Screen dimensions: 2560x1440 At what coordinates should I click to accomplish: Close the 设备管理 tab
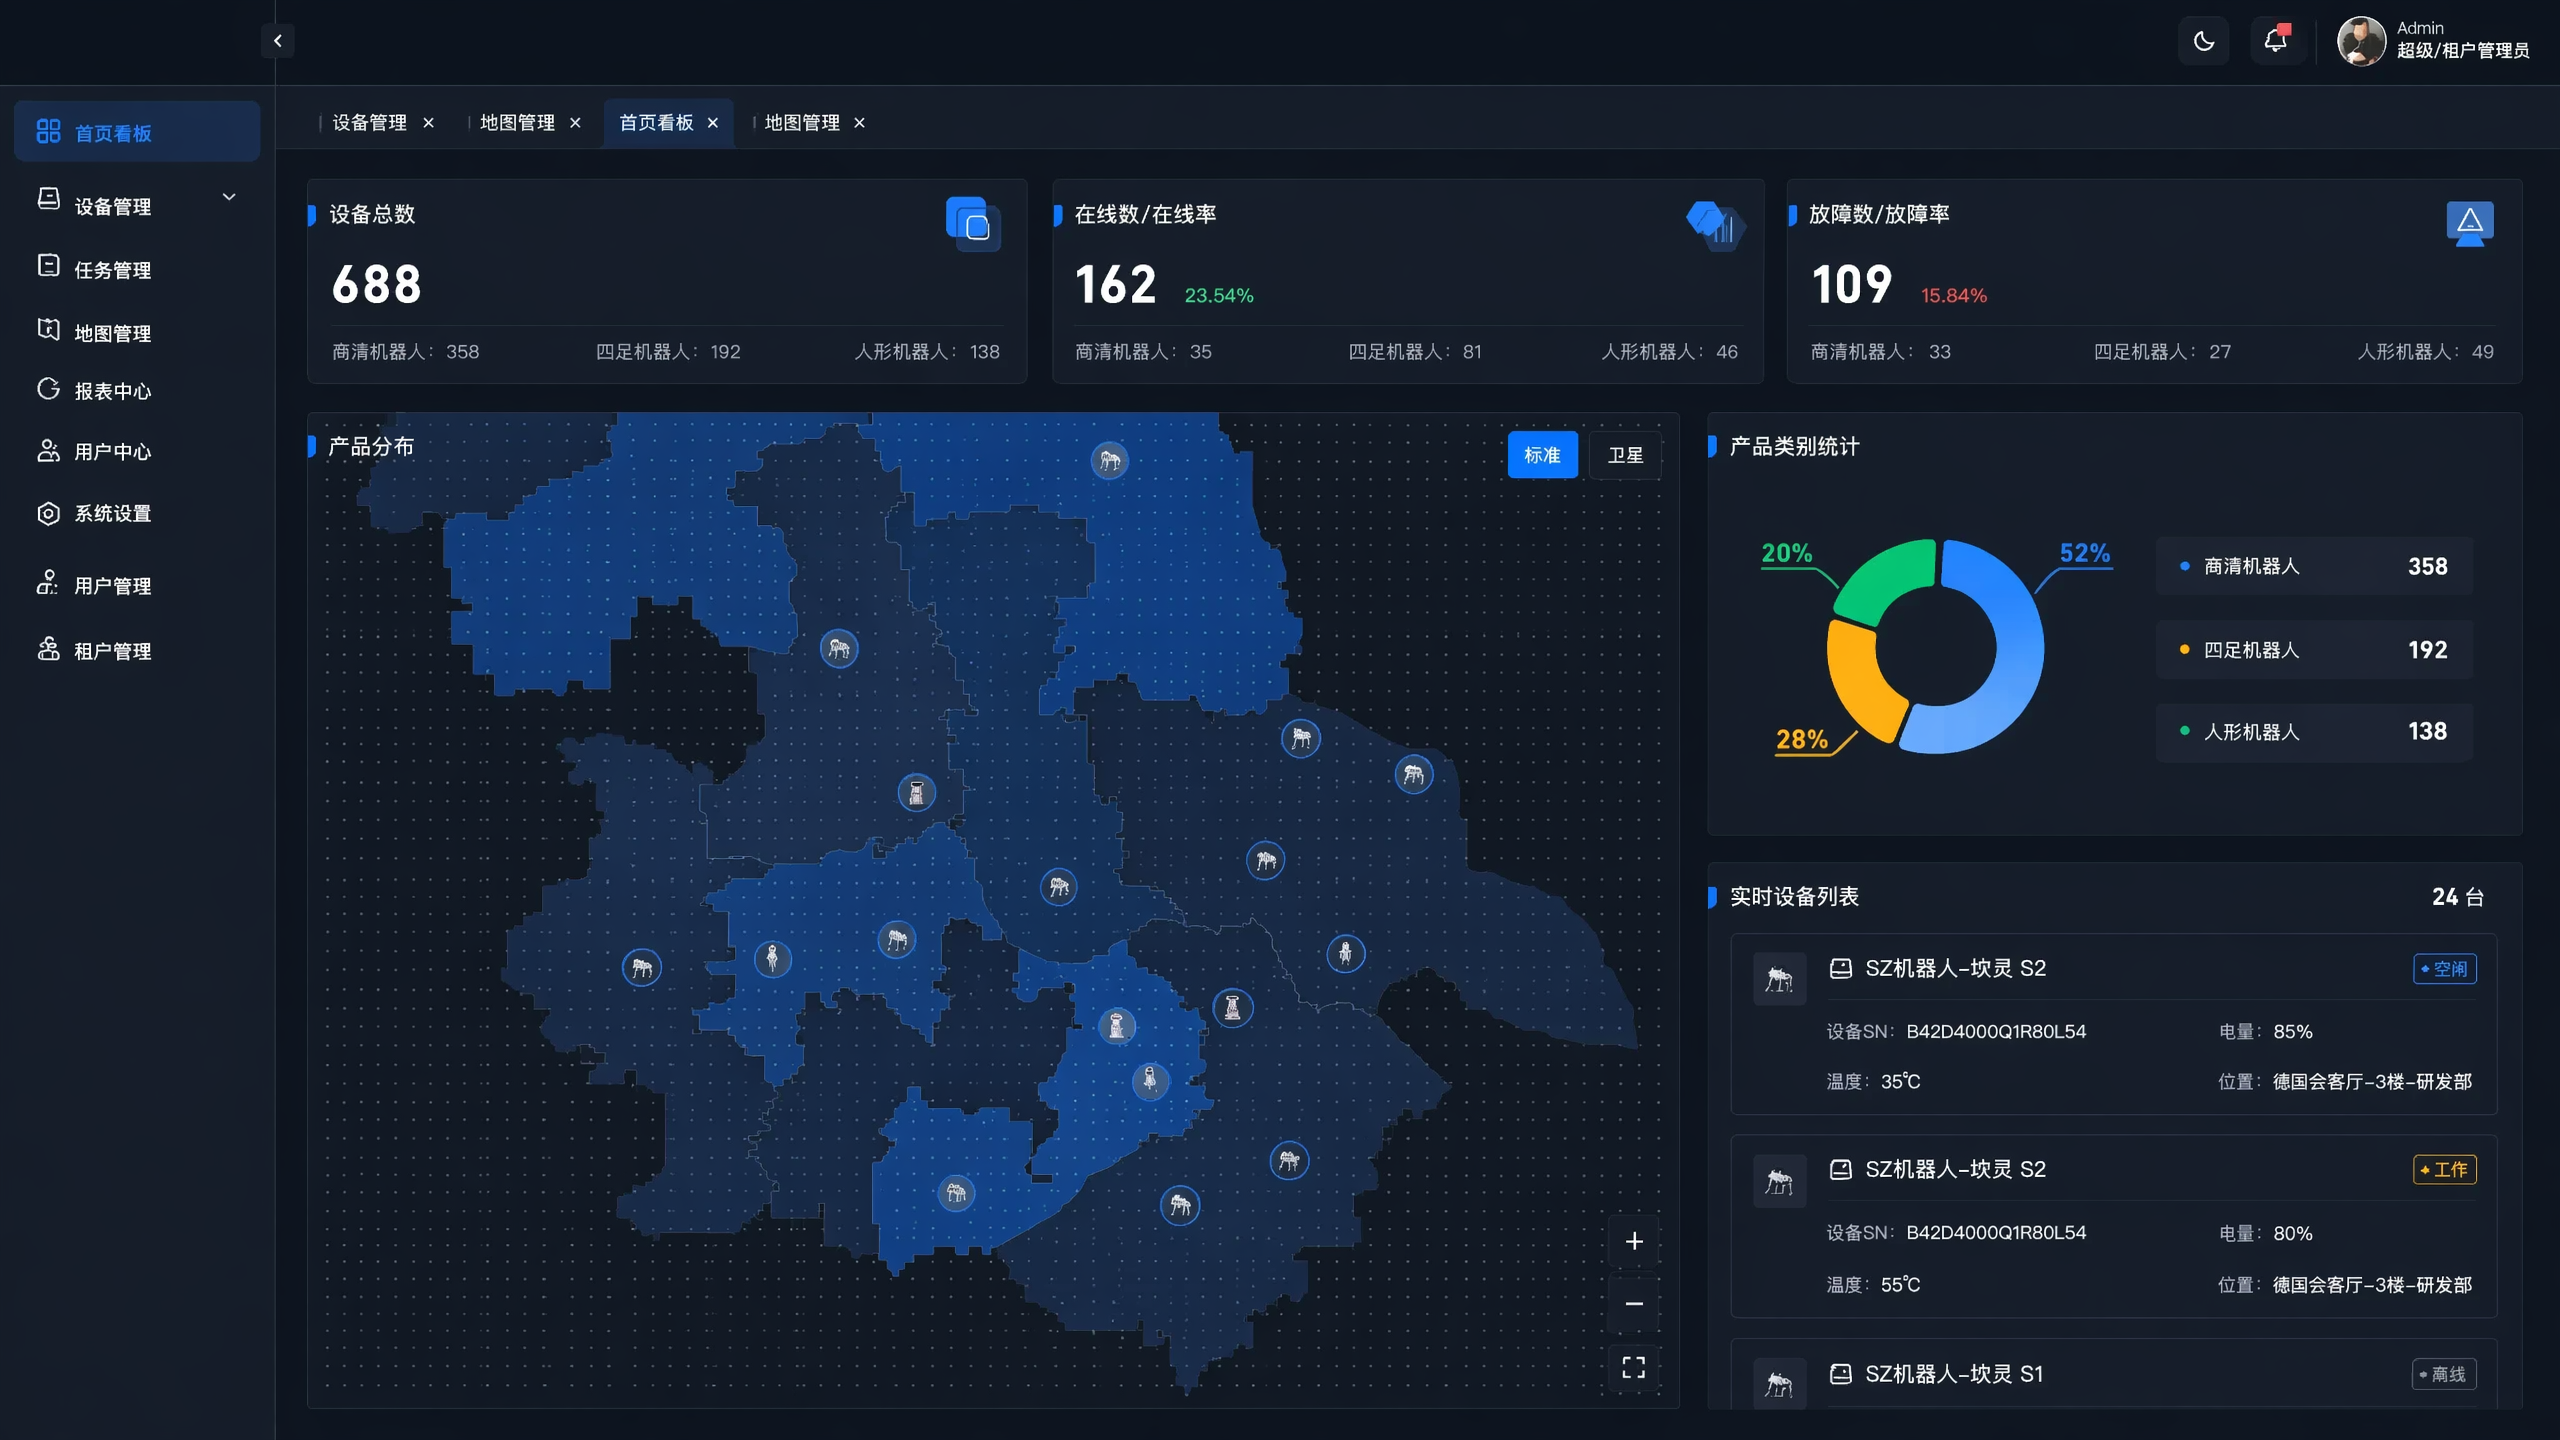pyautogui.click(x=429, y=122)
